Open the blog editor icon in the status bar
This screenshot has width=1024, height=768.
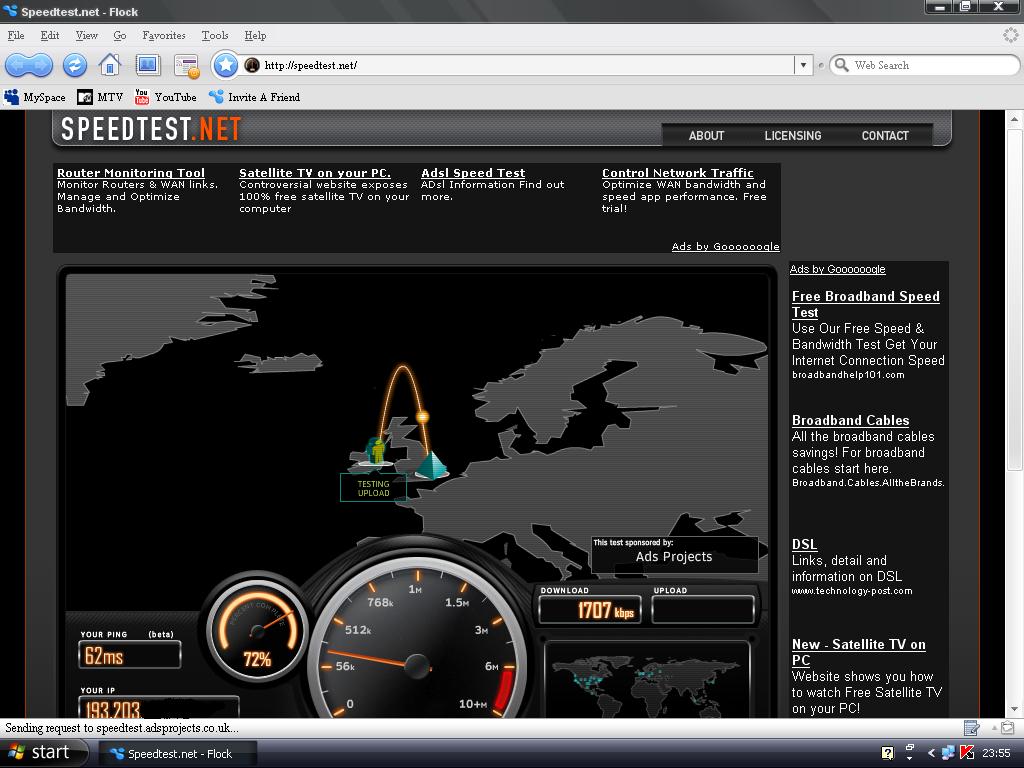[x=971, y=727]
